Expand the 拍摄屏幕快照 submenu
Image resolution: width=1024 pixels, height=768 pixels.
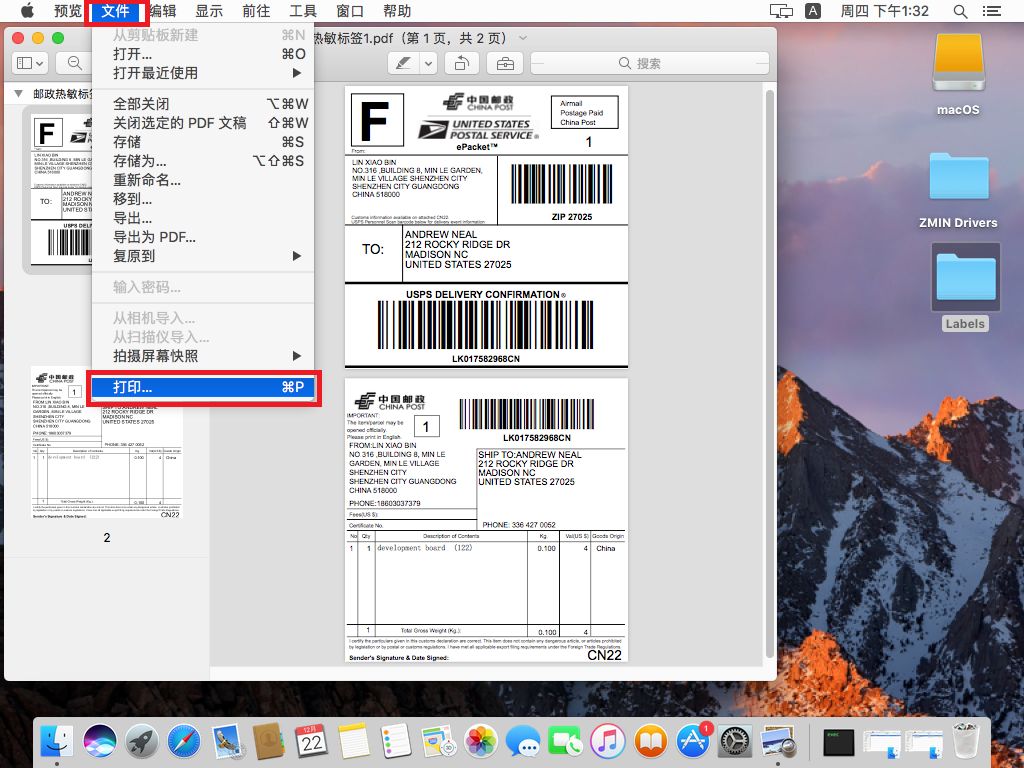(204, 356)
